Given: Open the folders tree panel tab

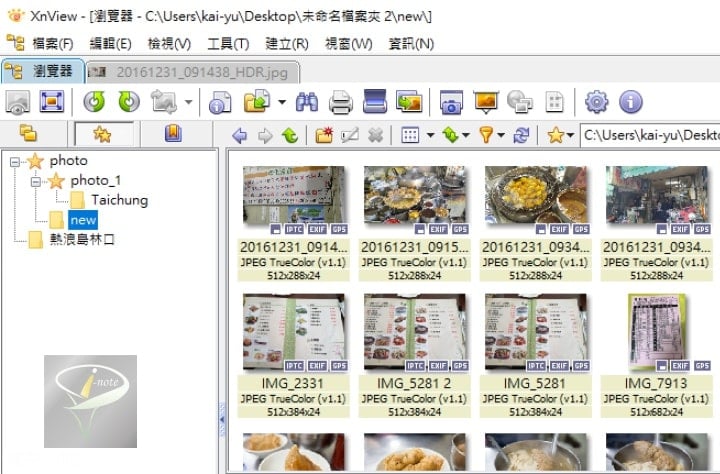Looking at the screenshot, I should (x=28, y=134).
